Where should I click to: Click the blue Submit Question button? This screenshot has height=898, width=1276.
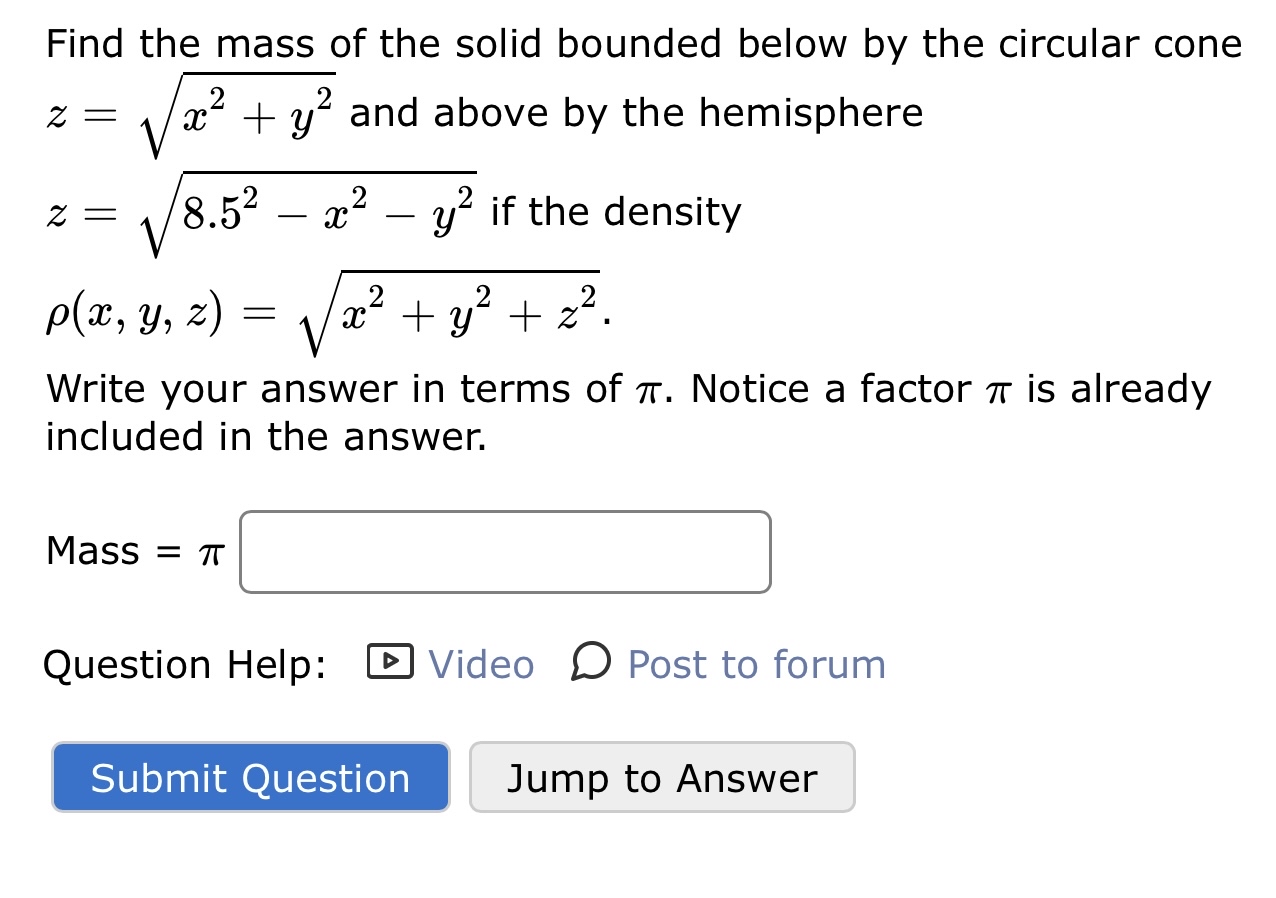pyautogui.click(x=249, y=778)
